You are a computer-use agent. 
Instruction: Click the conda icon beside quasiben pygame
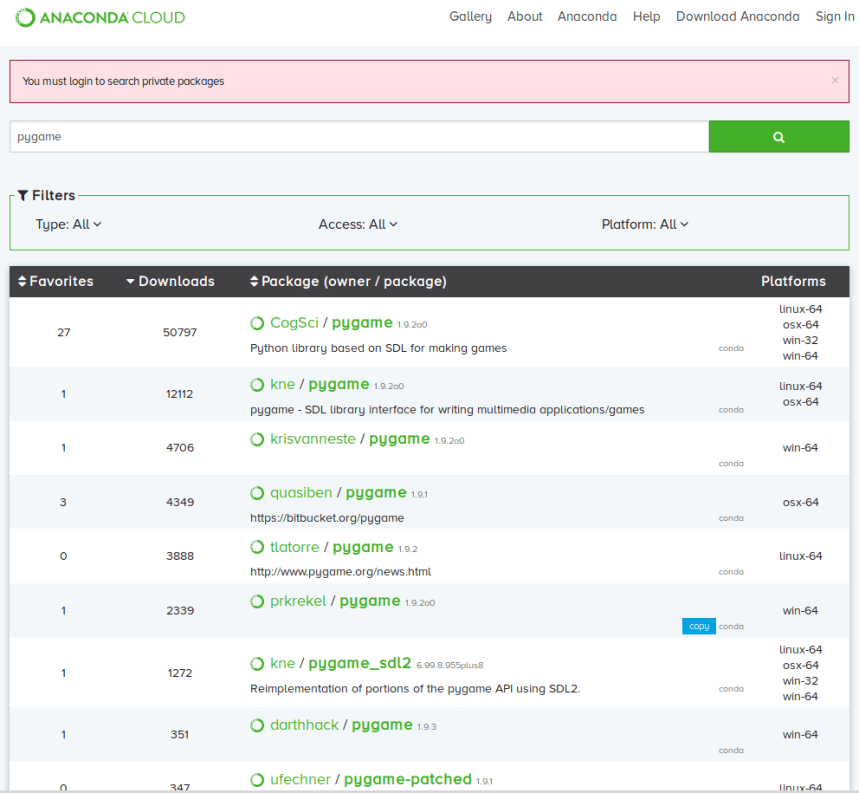(x=257, y=493)
